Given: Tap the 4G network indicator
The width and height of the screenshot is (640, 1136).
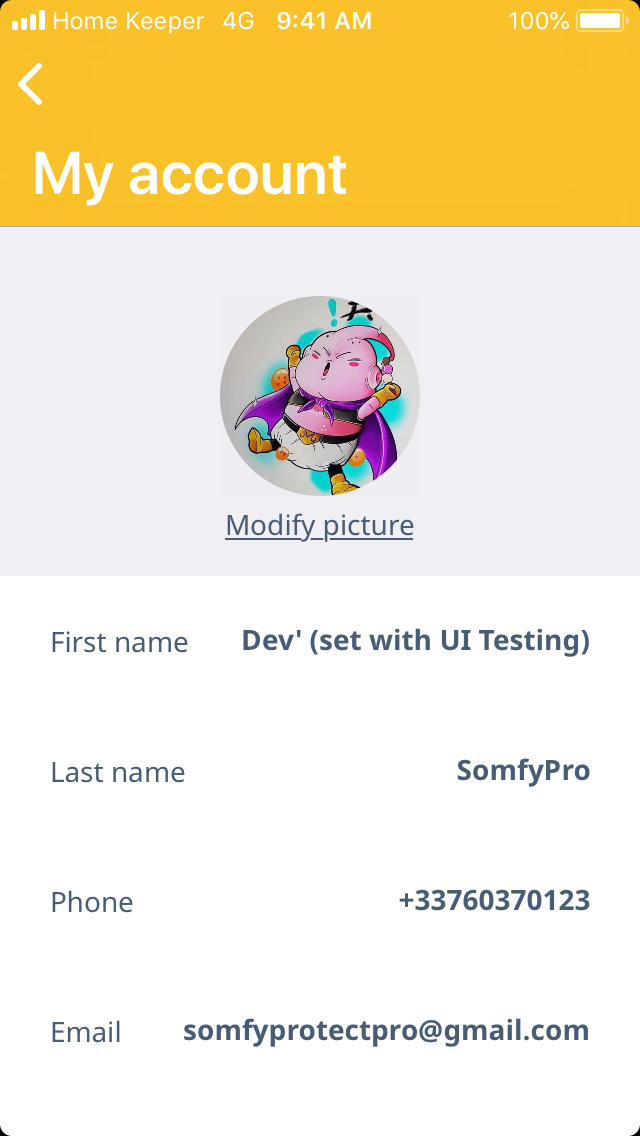Looking at the screenshot, I should (x=238, y=21).
